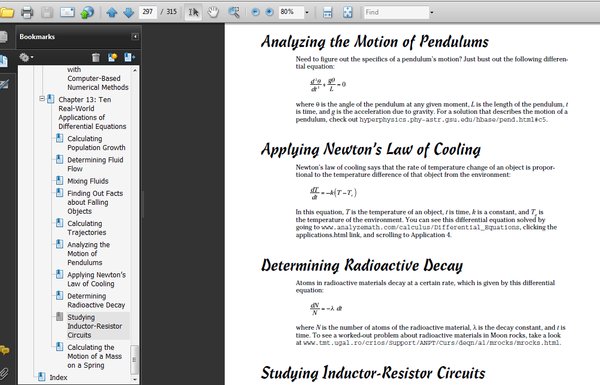600x385 pixels.
Task: Open the Find options dropdown arrow
Action: (x=432, y=12)
